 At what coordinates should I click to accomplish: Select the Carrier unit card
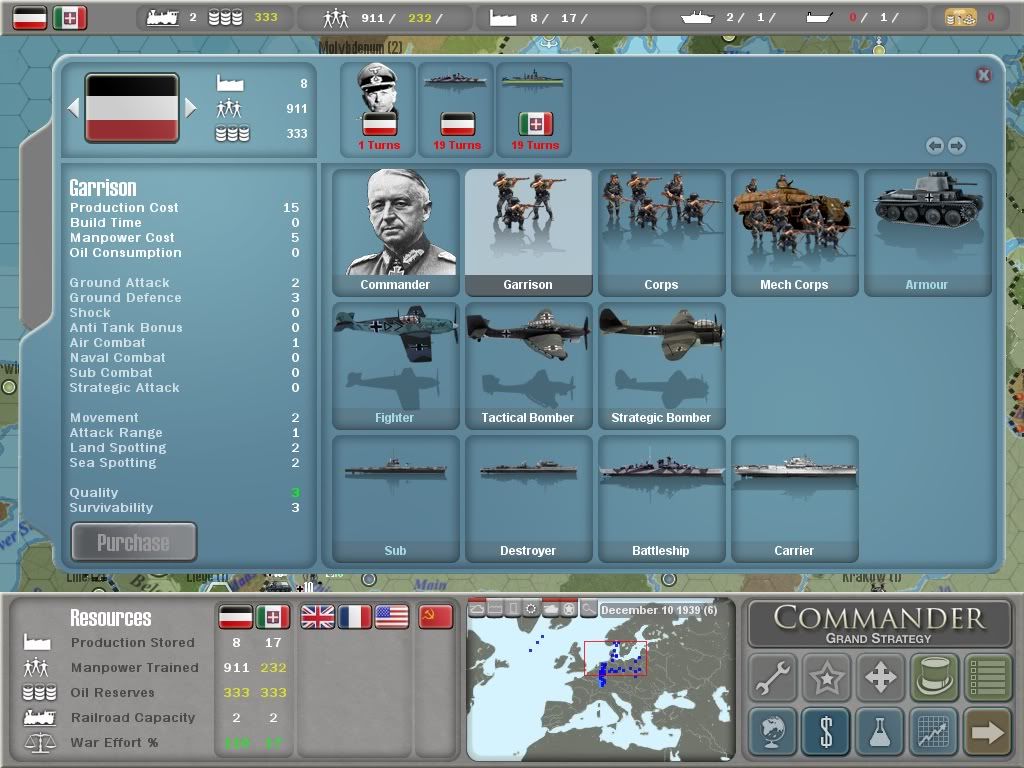click(x=794, y=499)
